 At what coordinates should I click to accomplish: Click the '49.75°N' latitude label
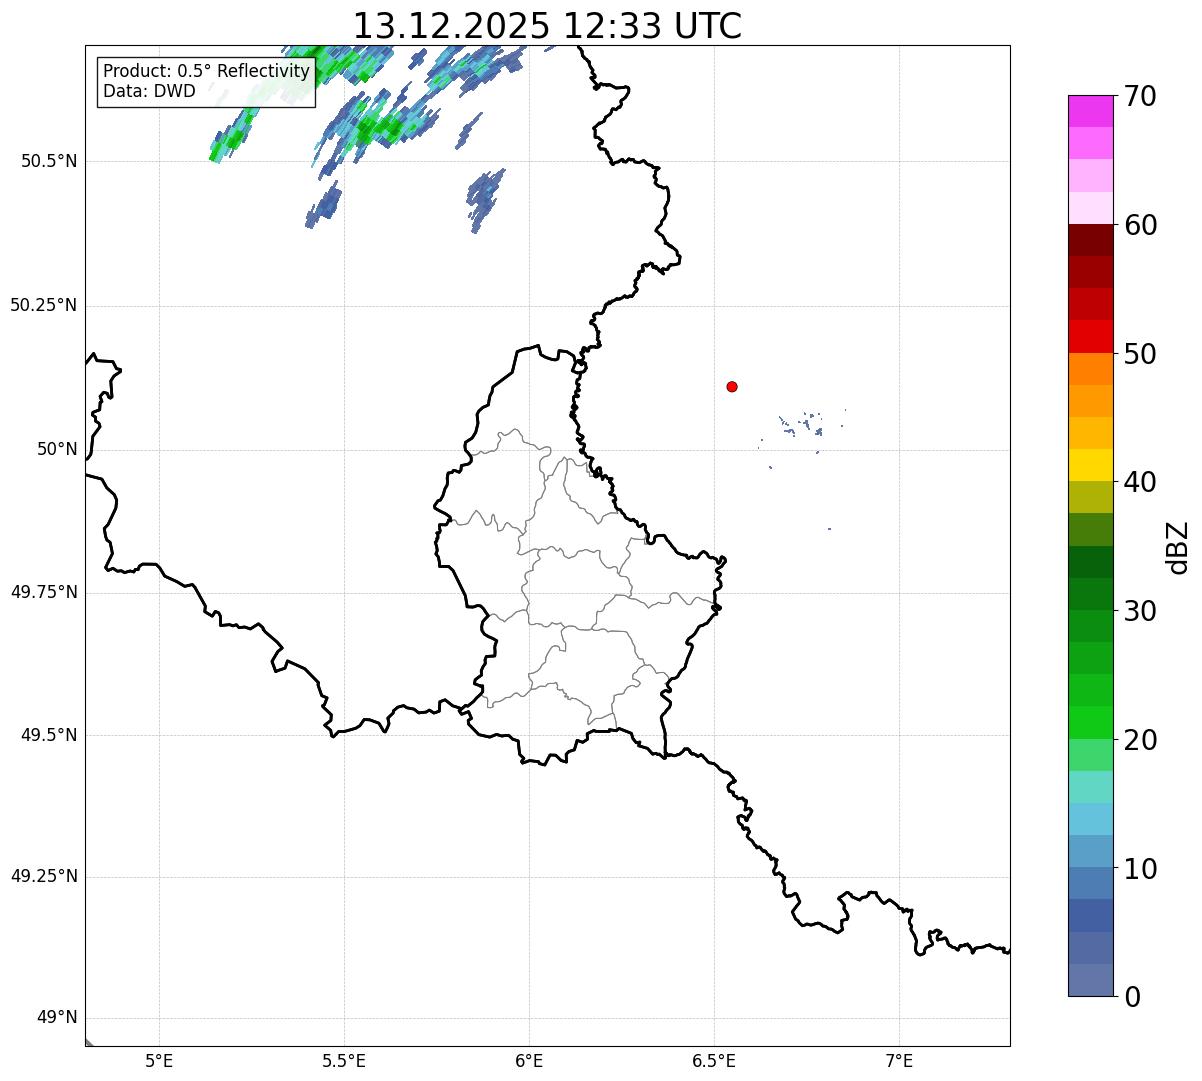pos(44,592)
